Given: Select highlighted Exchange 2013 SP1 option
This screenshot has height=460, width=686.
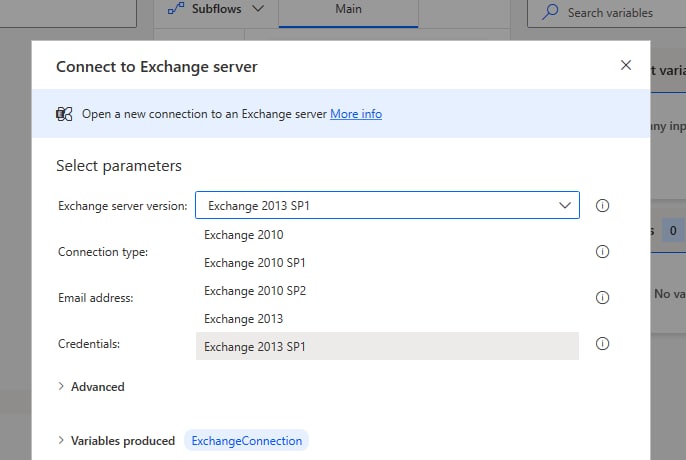Looking at the screenshot, I should point(387,346).
